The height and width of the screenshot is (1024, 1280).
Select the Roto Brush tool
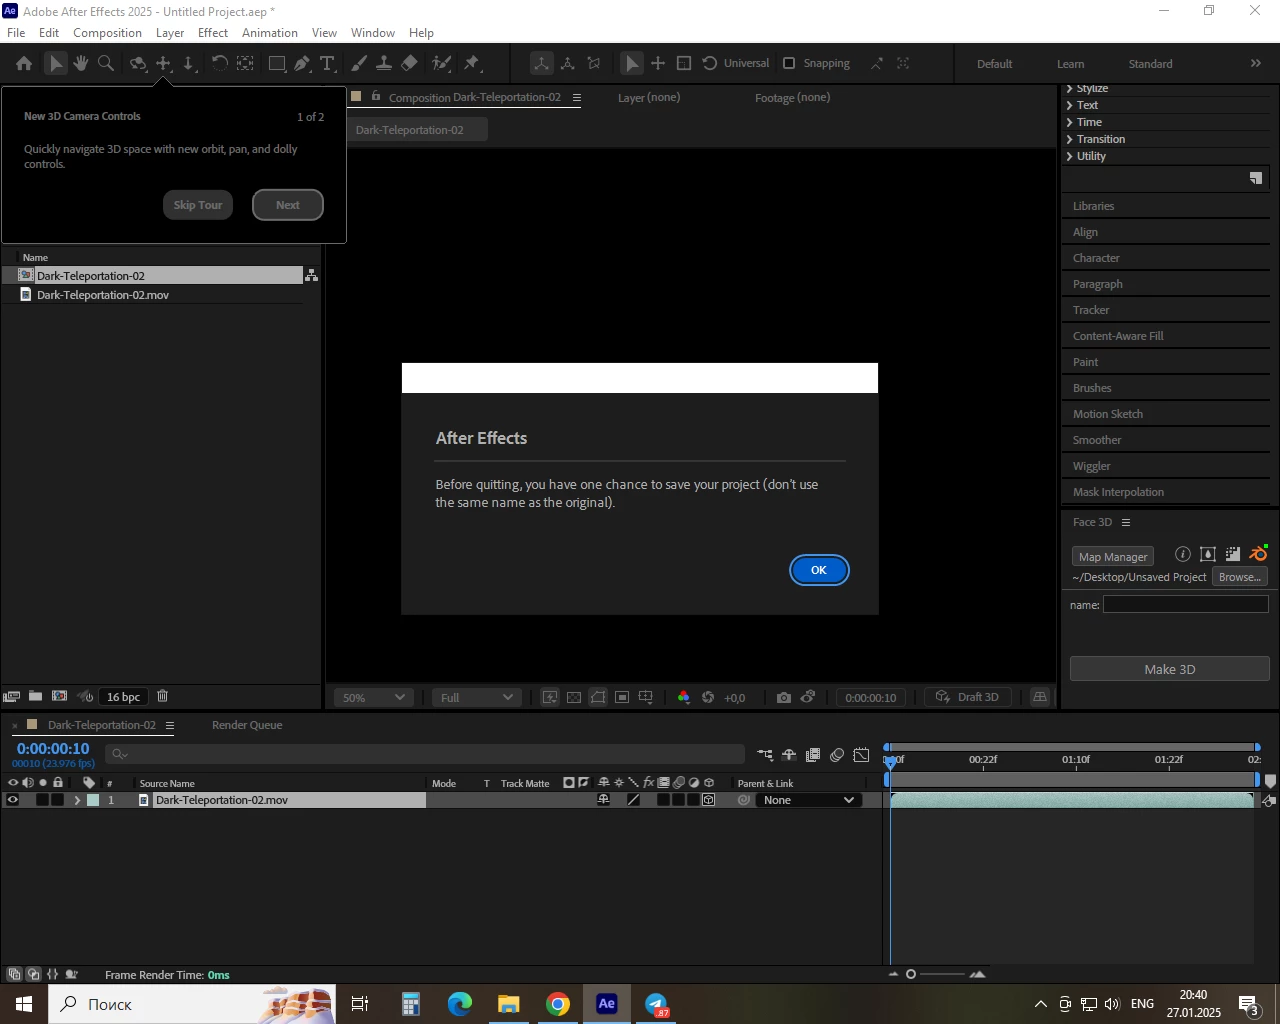441,63
